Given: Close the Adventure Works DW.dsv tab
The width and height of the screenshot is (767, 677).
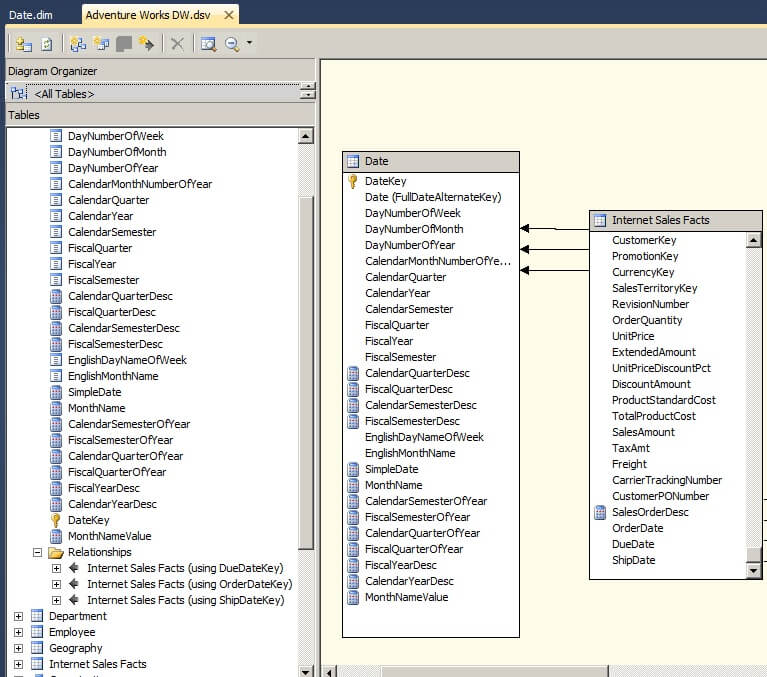Looking at the screenshot, I should coord(228,15).
